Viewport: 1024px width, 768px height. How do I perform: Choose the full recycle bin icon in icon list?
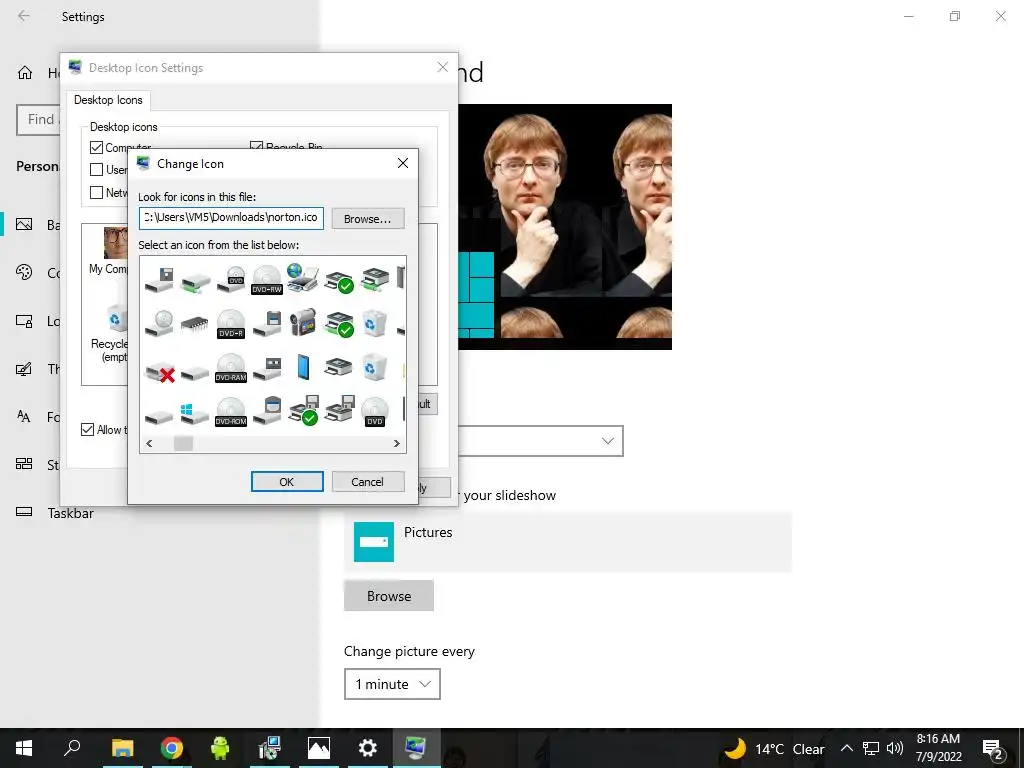(374, 323)
